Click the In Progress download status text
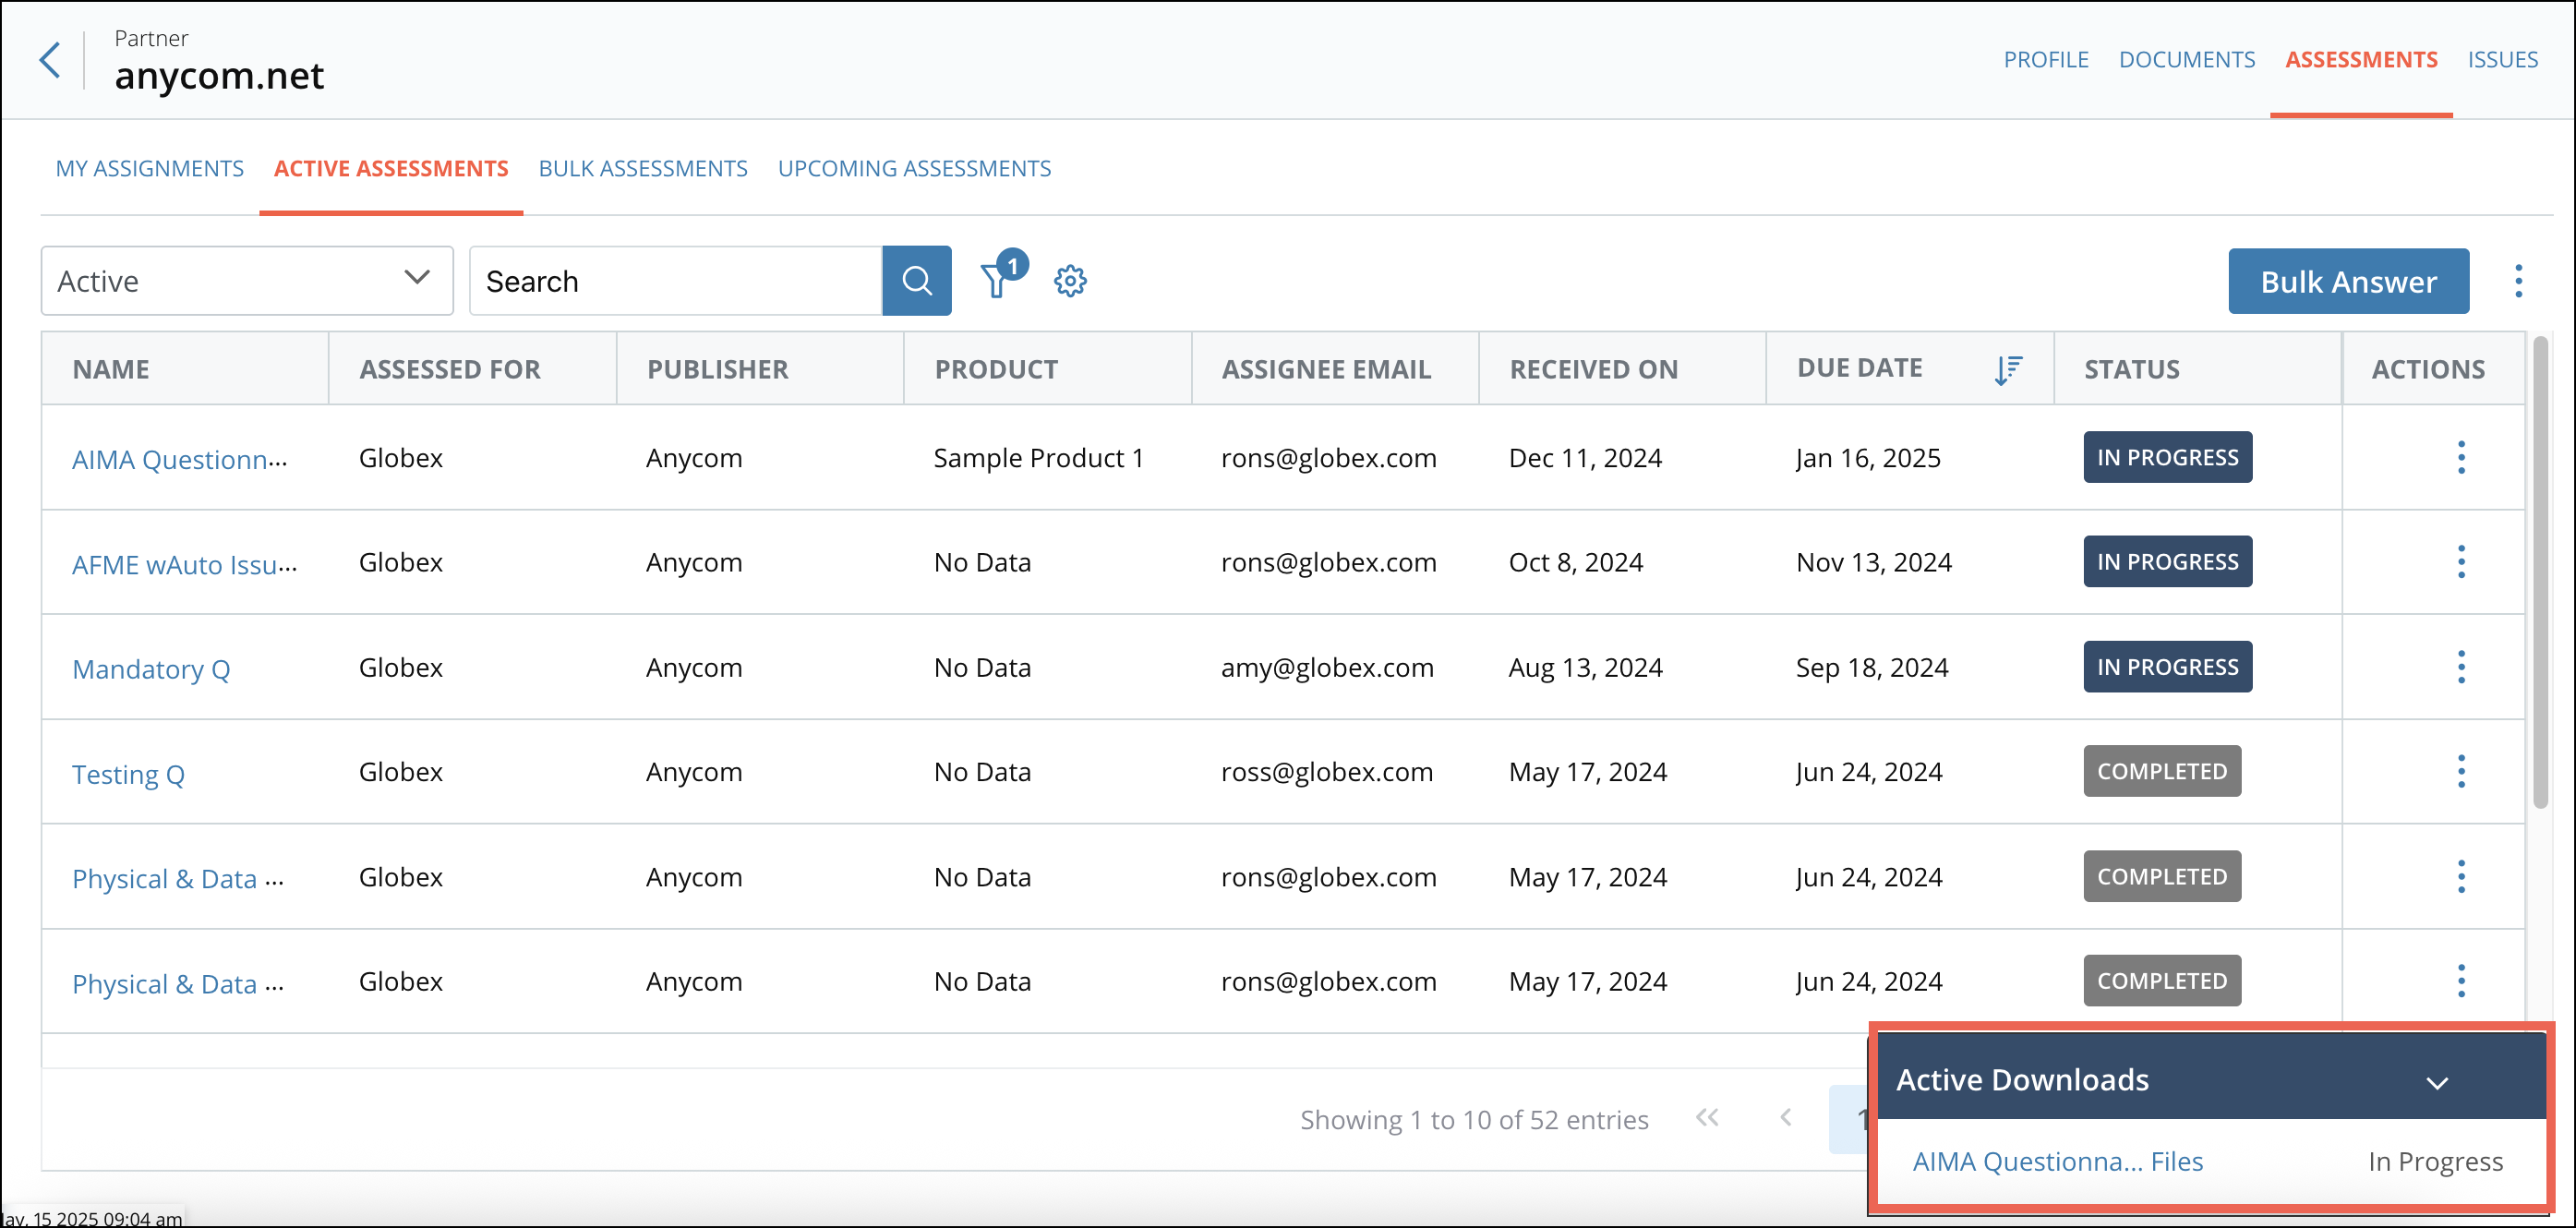The height and width of the screenshot is (1228, 2576). 2435,1161
